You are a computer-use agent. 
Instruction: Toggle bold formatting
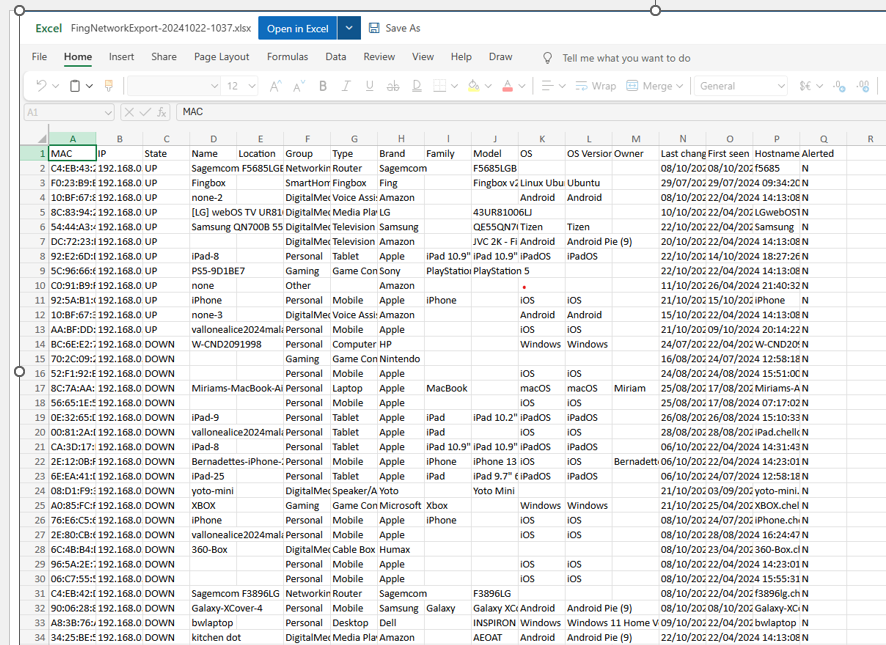point(323,86)
